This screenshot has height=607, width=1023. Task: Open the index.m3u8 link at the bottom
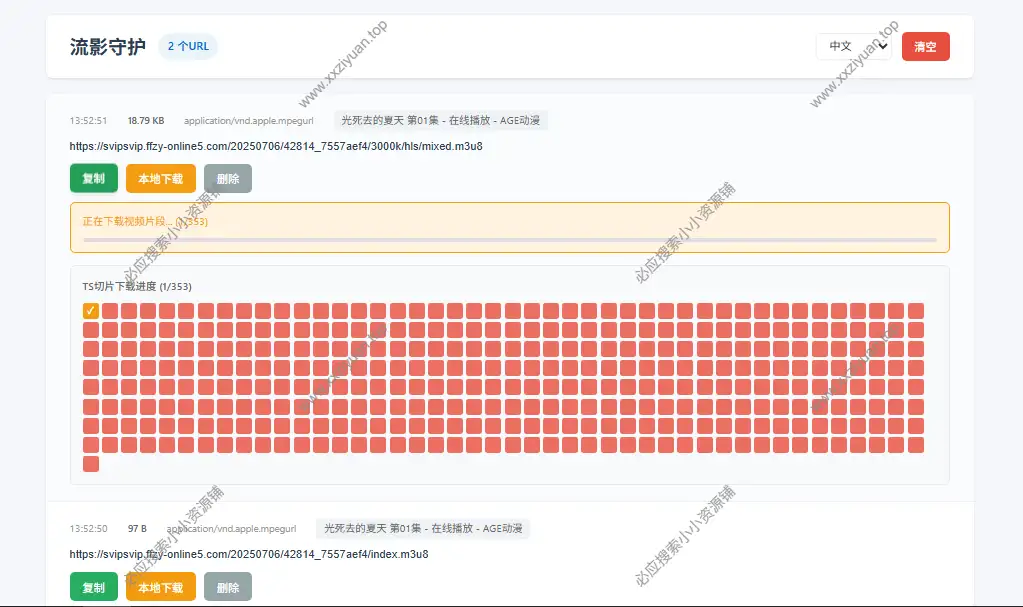248,553
